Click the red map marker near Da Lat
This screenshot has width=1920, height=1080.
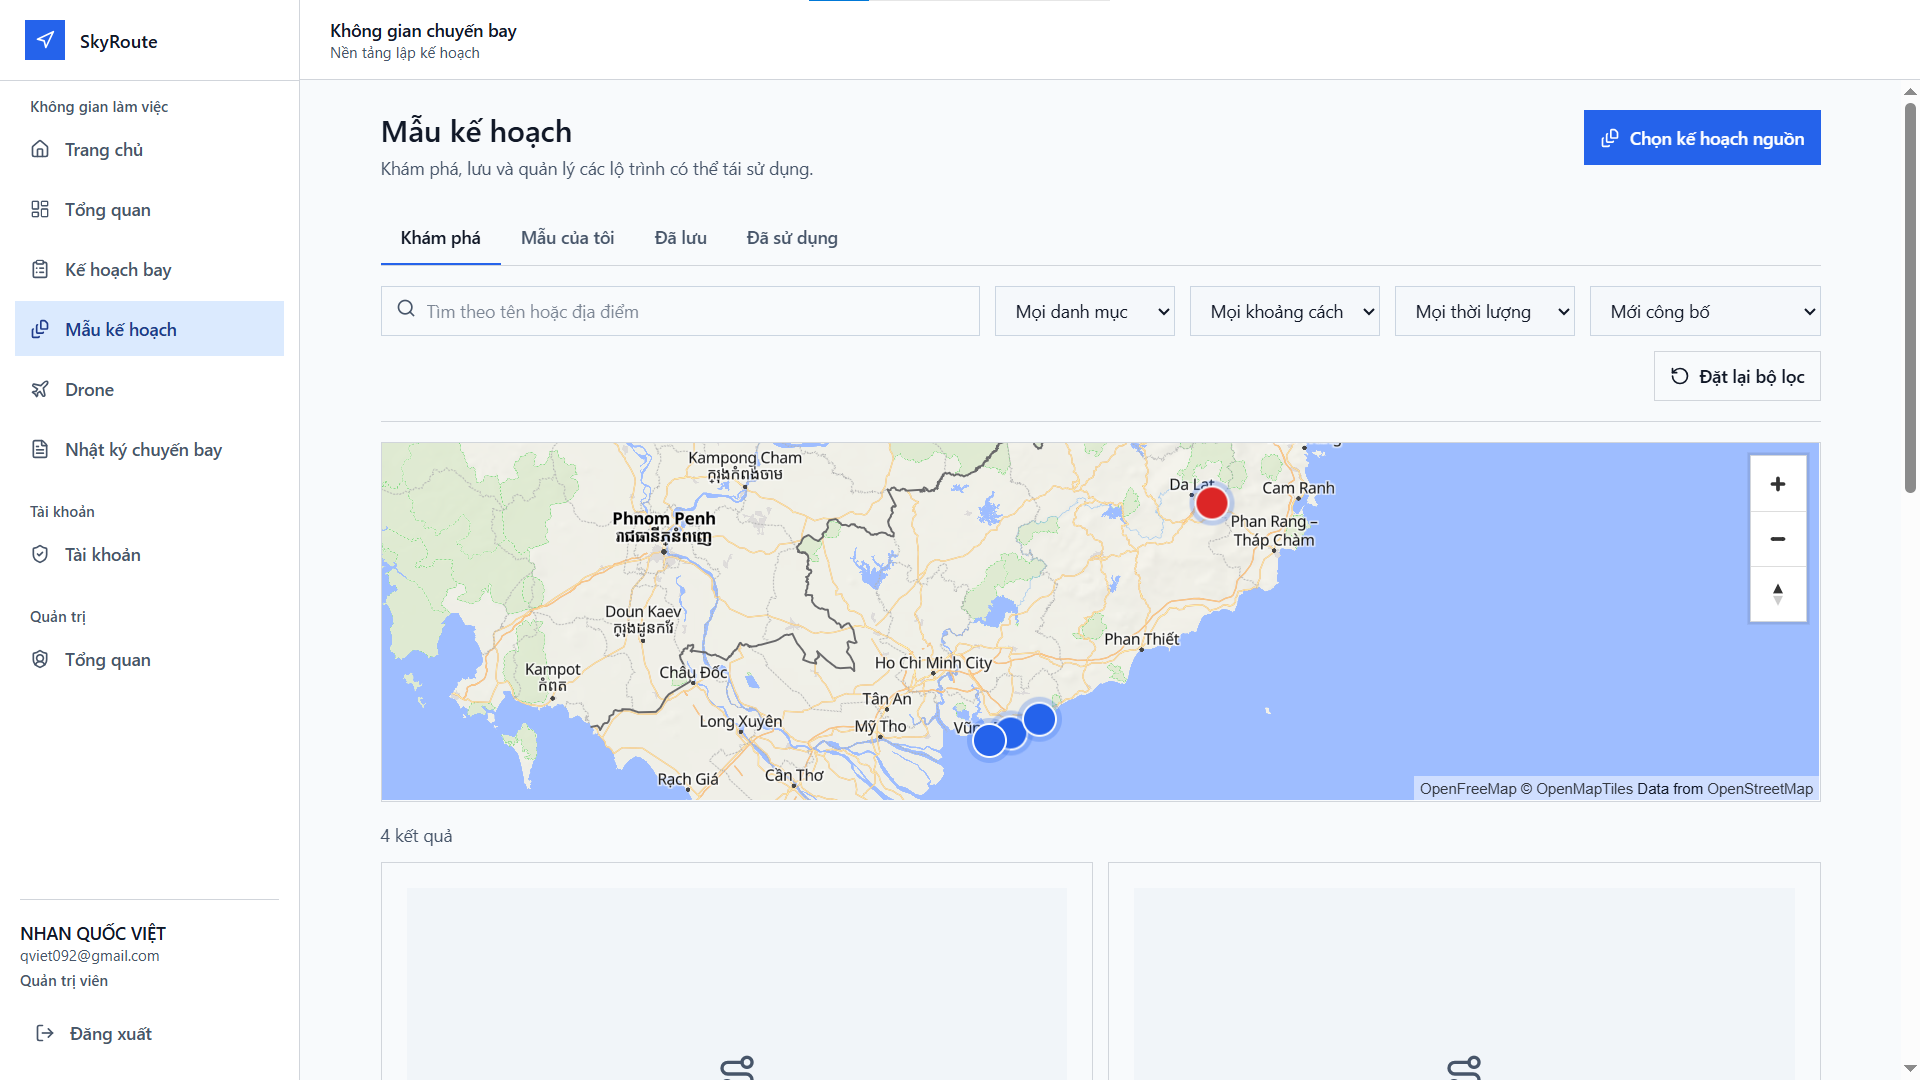[1212, 503]
